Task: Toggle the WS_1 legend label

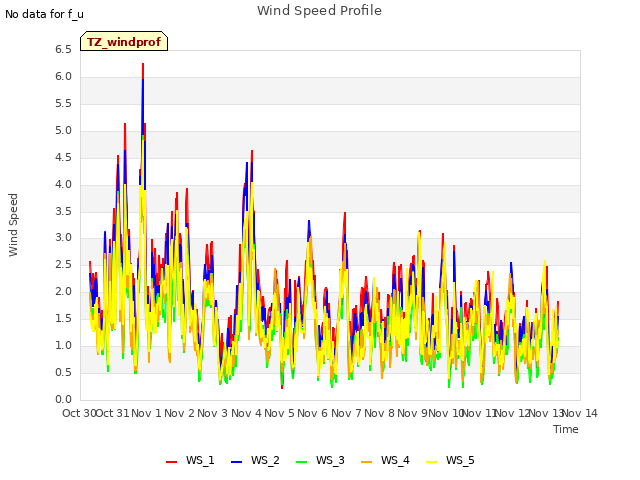Action: tap(200, 460)
